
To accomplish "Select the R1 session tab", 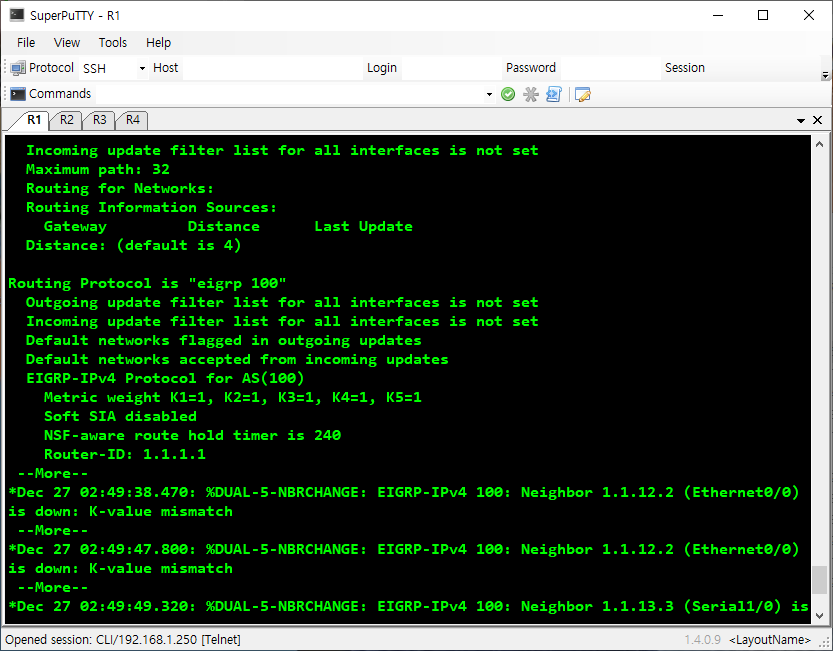I will pos(33,120).
